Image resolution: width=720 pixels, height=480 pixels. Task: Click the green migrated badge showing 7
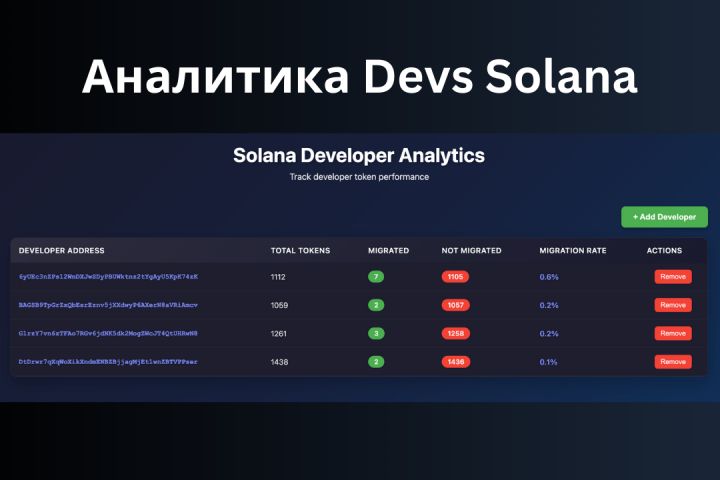pyautogui.click(x=376, y=277)
